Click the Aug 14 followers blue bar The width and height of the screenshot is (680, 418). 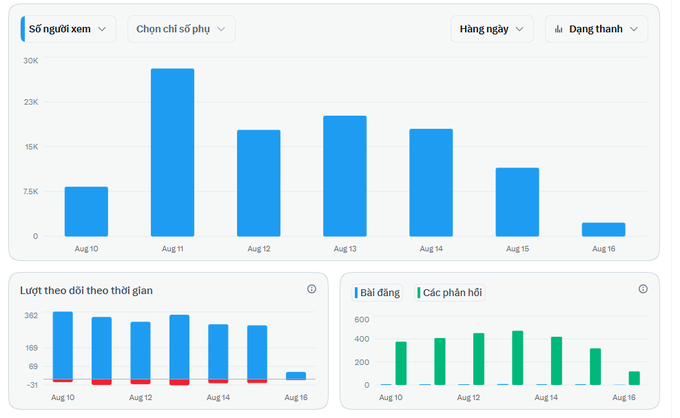(218, 352)
